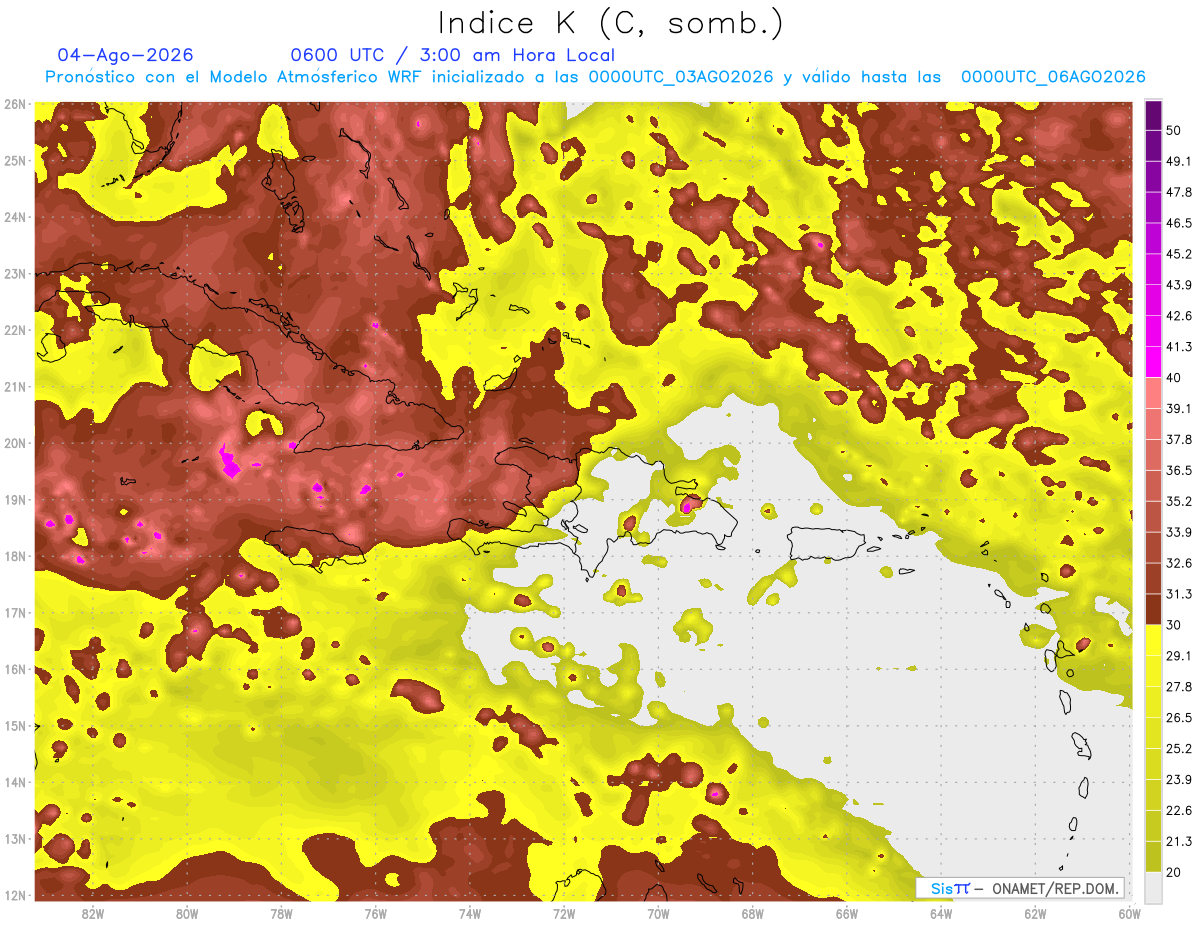Select the '76W' longitude tick label
The width and height of the screenshot is (1200, 927).
click(375, 913)
